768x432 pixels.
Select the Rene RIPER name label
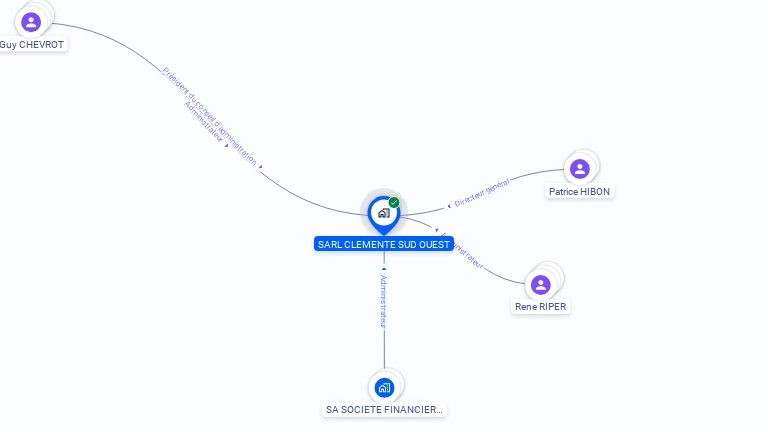(x=540, y=307)
